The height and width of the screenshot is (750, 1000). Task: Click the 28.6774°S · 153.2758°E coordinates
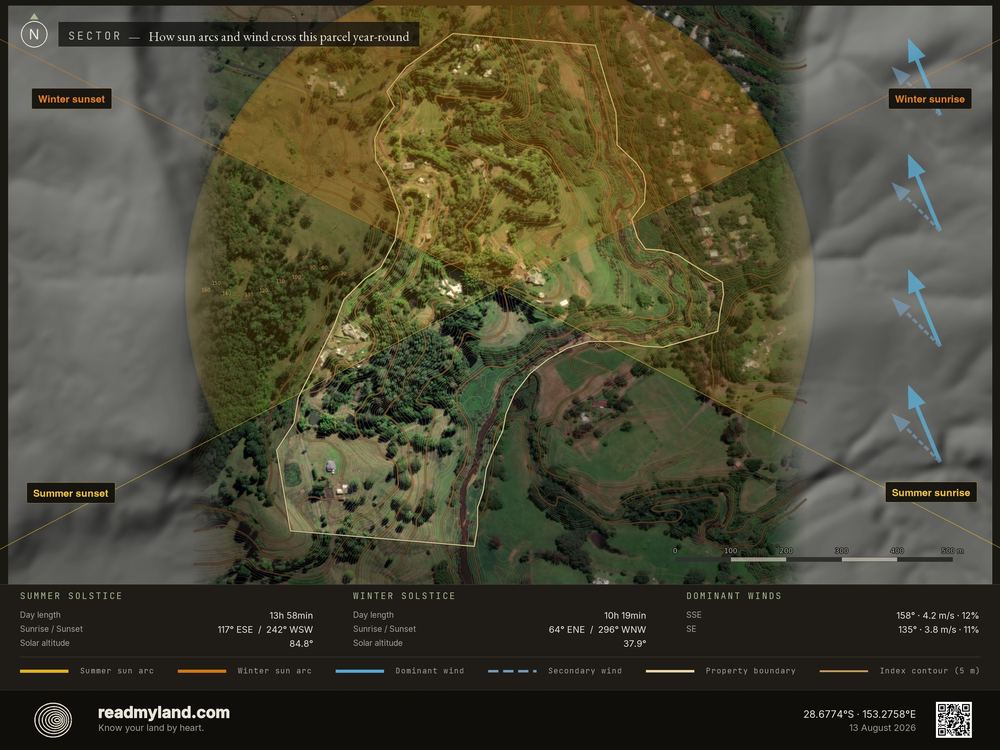(859, 714)
